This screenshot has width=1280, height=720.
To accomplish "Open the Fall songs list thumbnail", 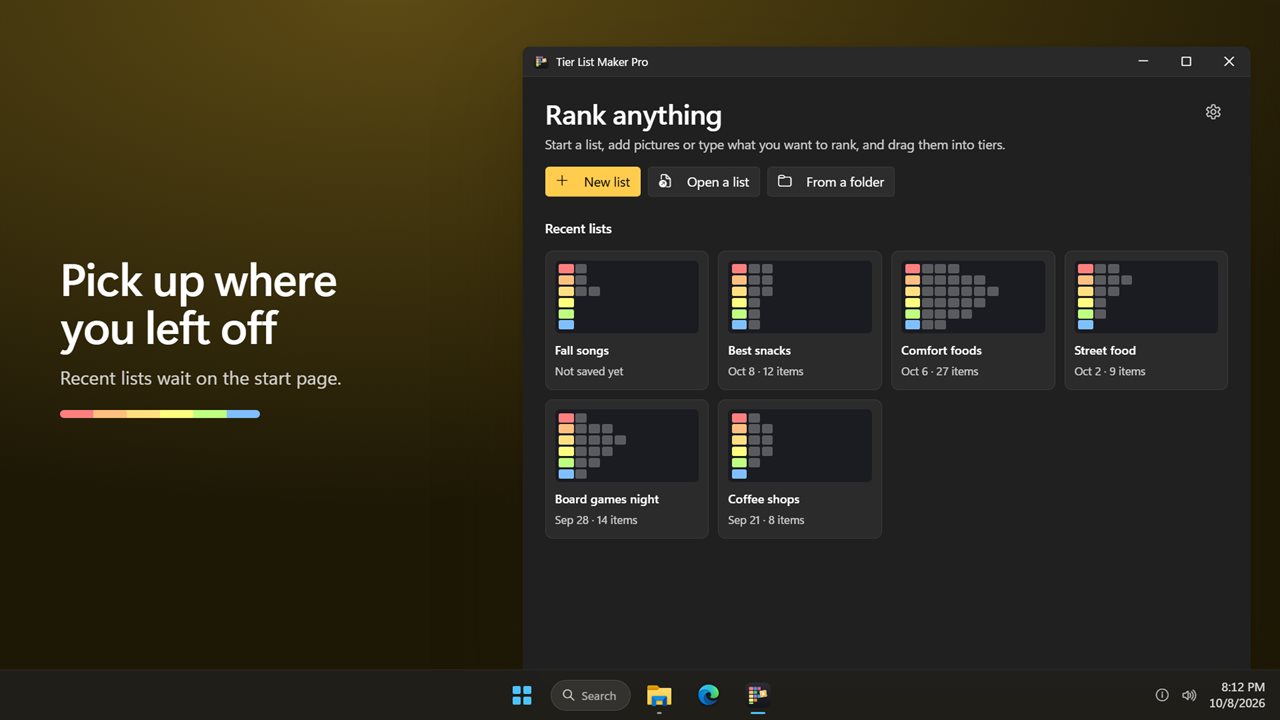I will (627, 297).
